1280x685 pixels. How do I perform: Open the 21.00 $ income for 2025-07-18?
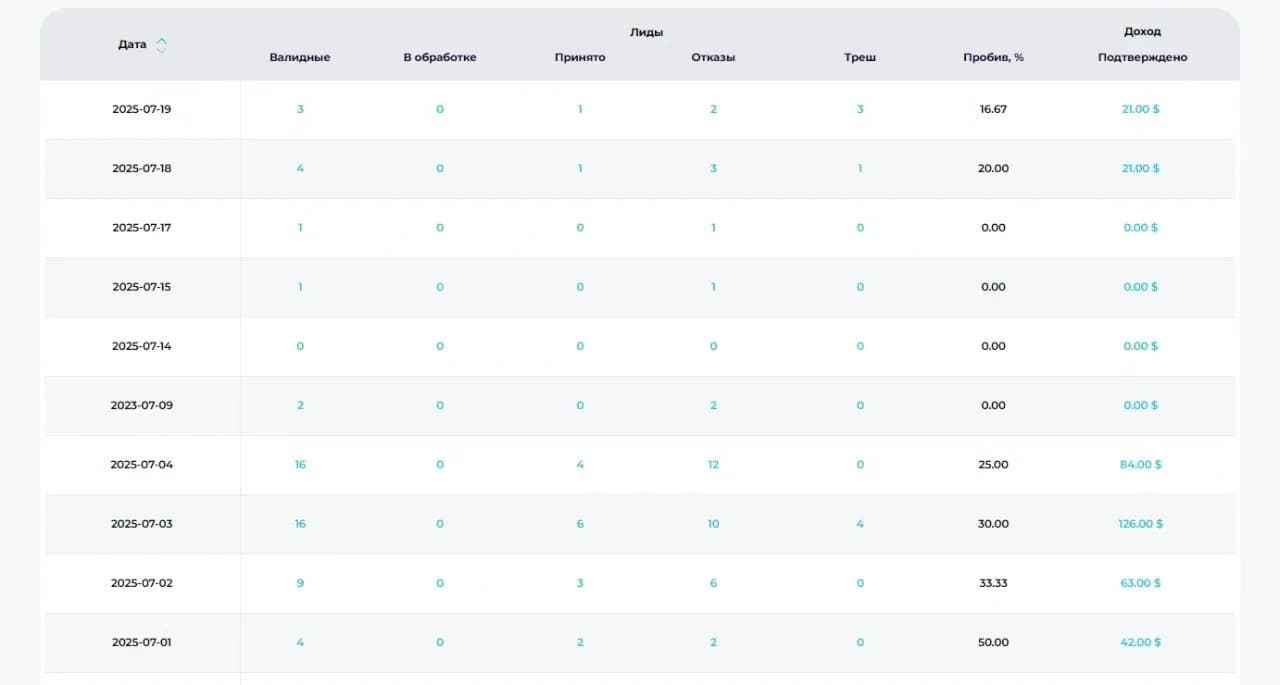pyautogui.click(x=1140, y=168)
